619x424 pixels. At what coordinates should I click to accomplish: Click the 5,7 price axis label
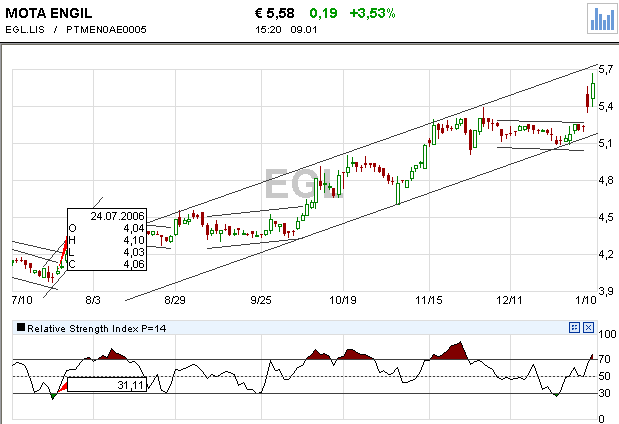tap(606, 69)
